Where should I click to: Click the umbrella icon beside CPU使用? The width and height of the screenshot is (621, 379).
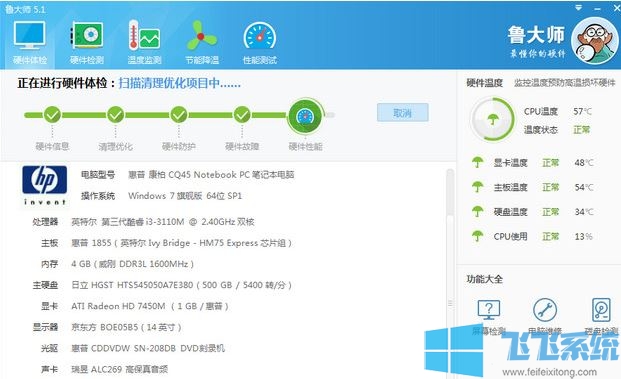click(478, 236)
